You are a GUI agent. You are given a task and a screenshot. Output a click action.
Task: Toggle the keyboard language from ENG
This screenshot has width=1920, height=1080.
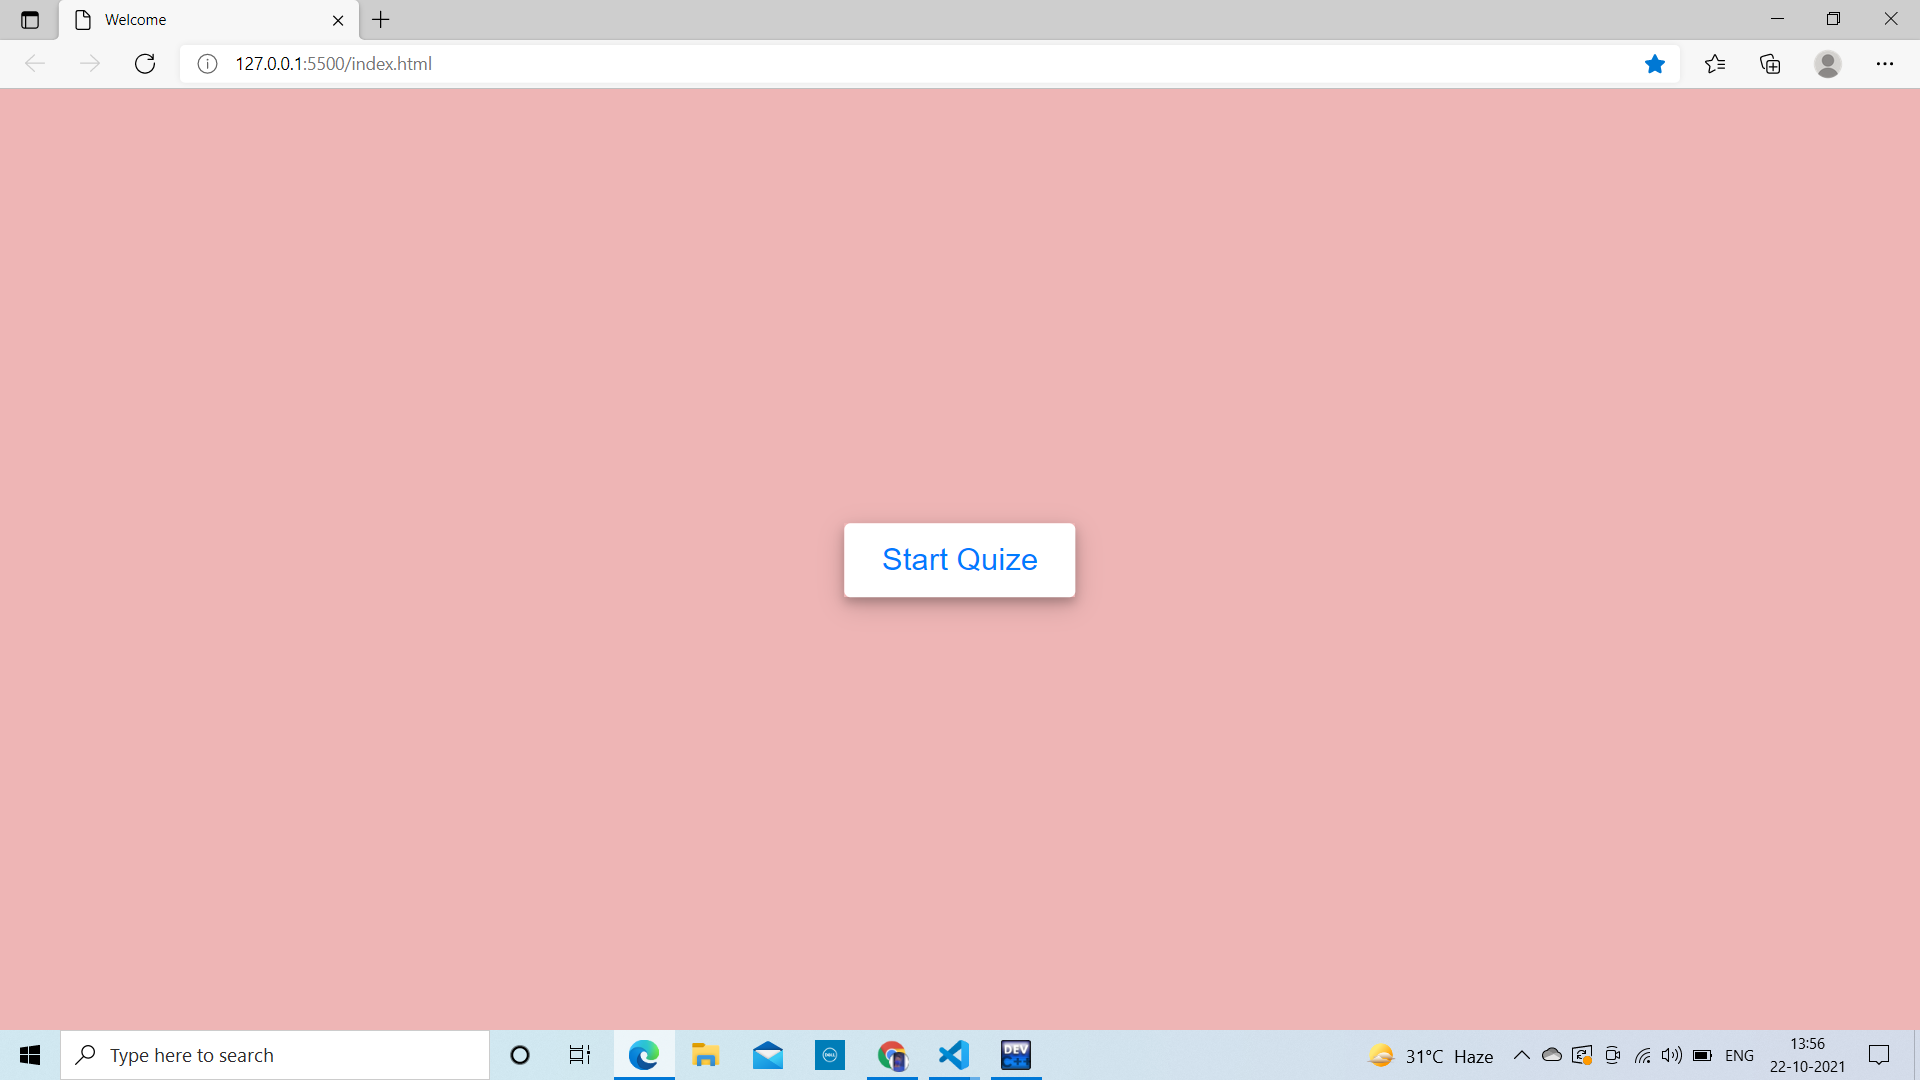pos(1740,1055)
